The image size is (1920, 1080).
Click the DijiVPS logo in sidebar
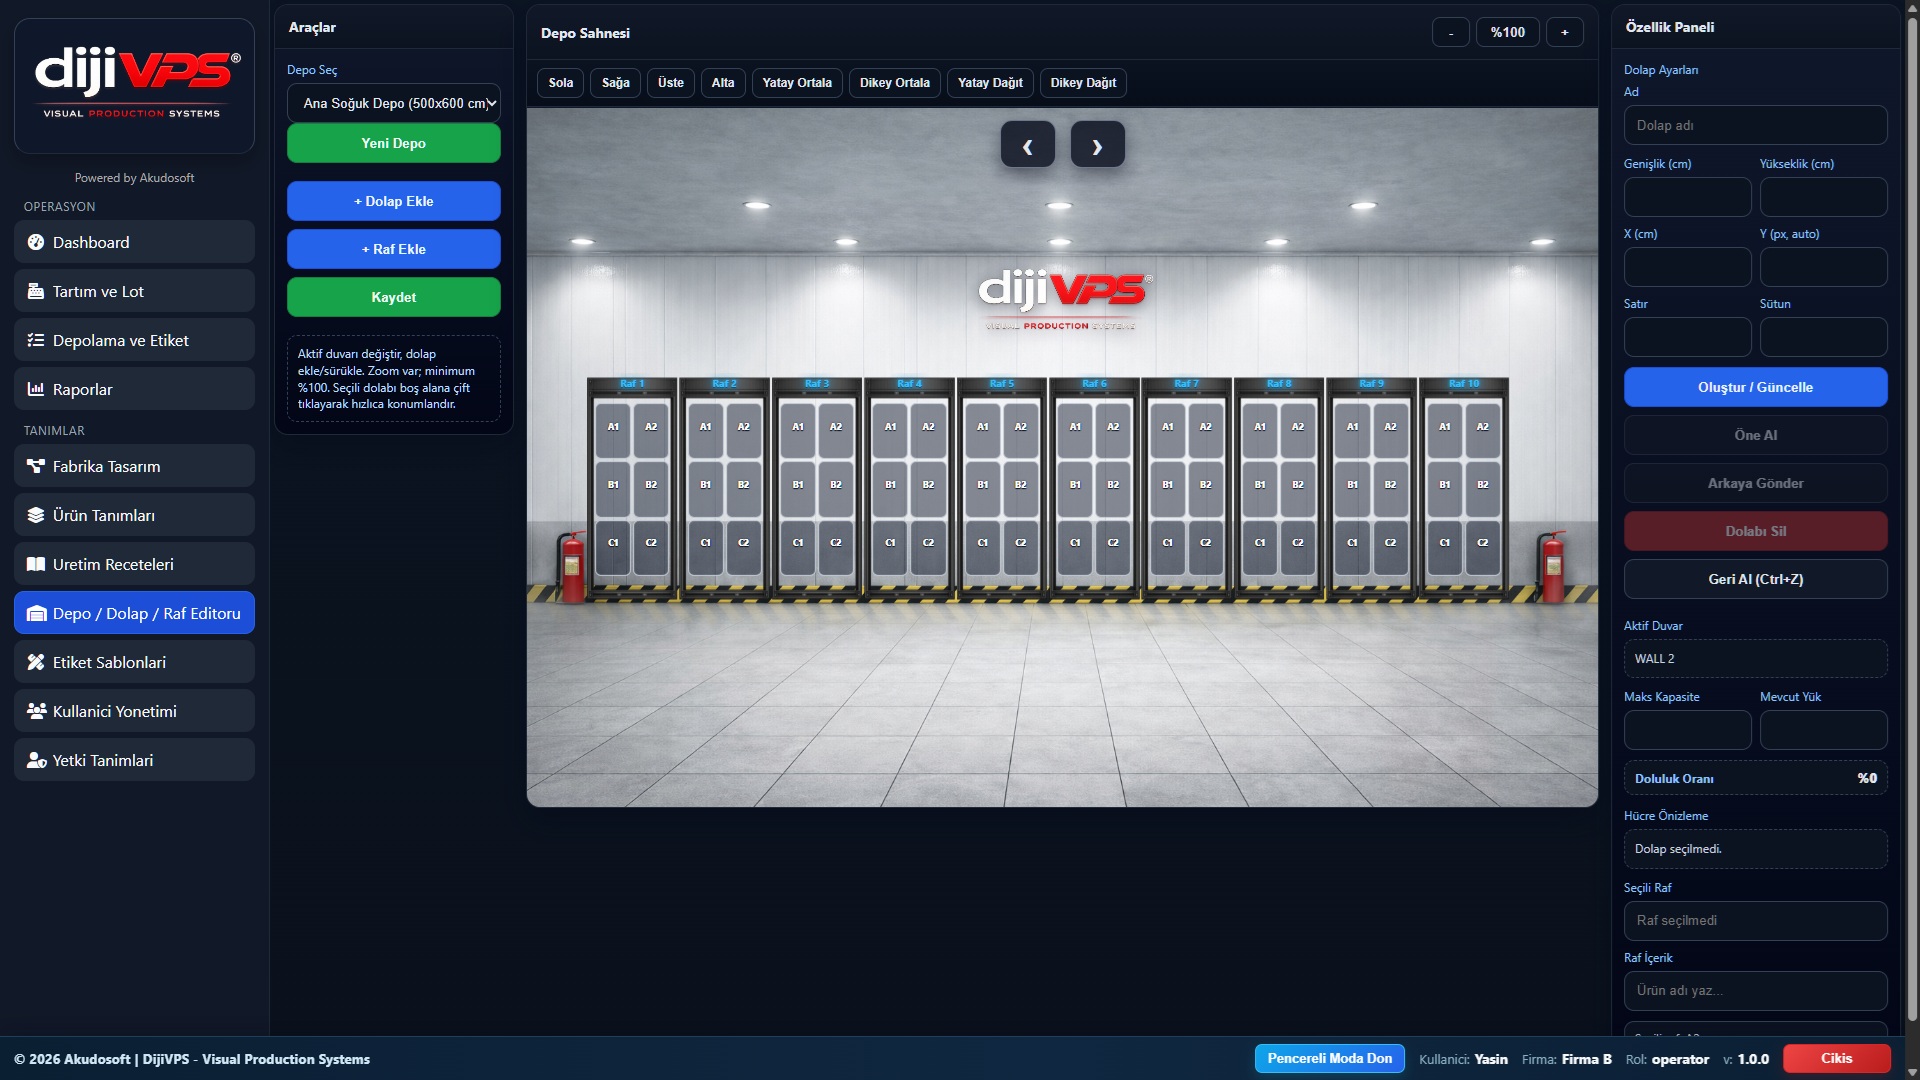pyautogui.click(x=134, y=85)
